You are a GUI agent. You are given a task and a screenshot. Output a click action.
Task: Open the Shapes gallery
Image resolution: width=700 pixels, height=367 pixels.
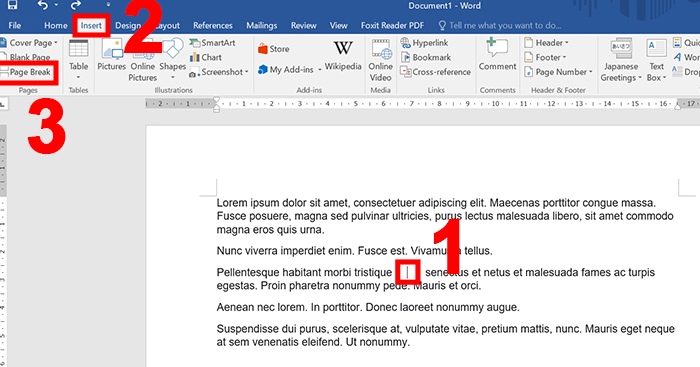point(173,59)
